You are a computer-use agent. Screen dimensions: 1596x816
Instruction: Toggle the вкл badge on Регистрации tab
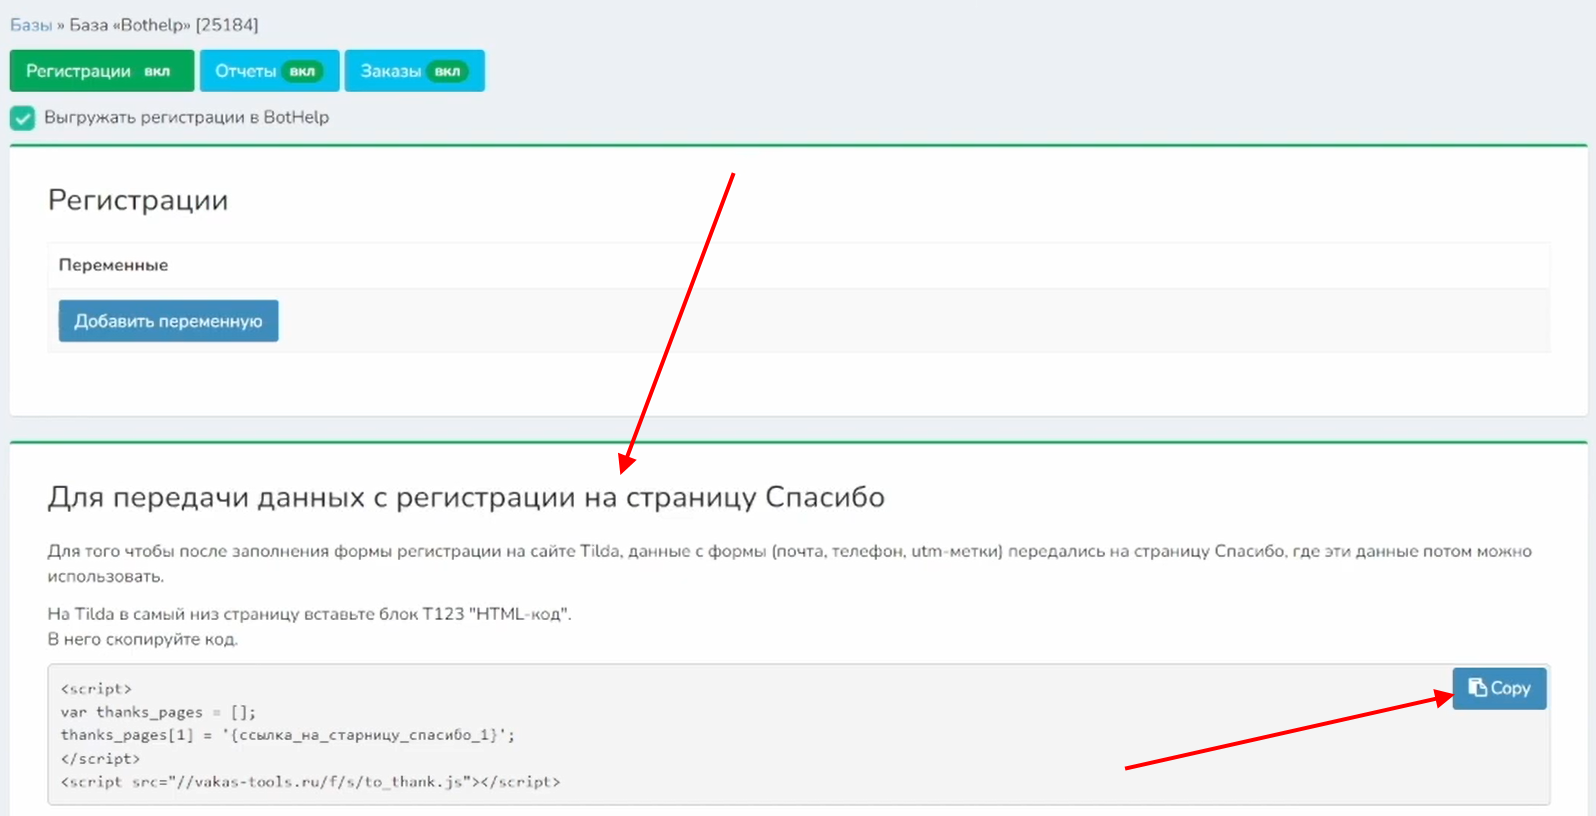tap(157, 72)
